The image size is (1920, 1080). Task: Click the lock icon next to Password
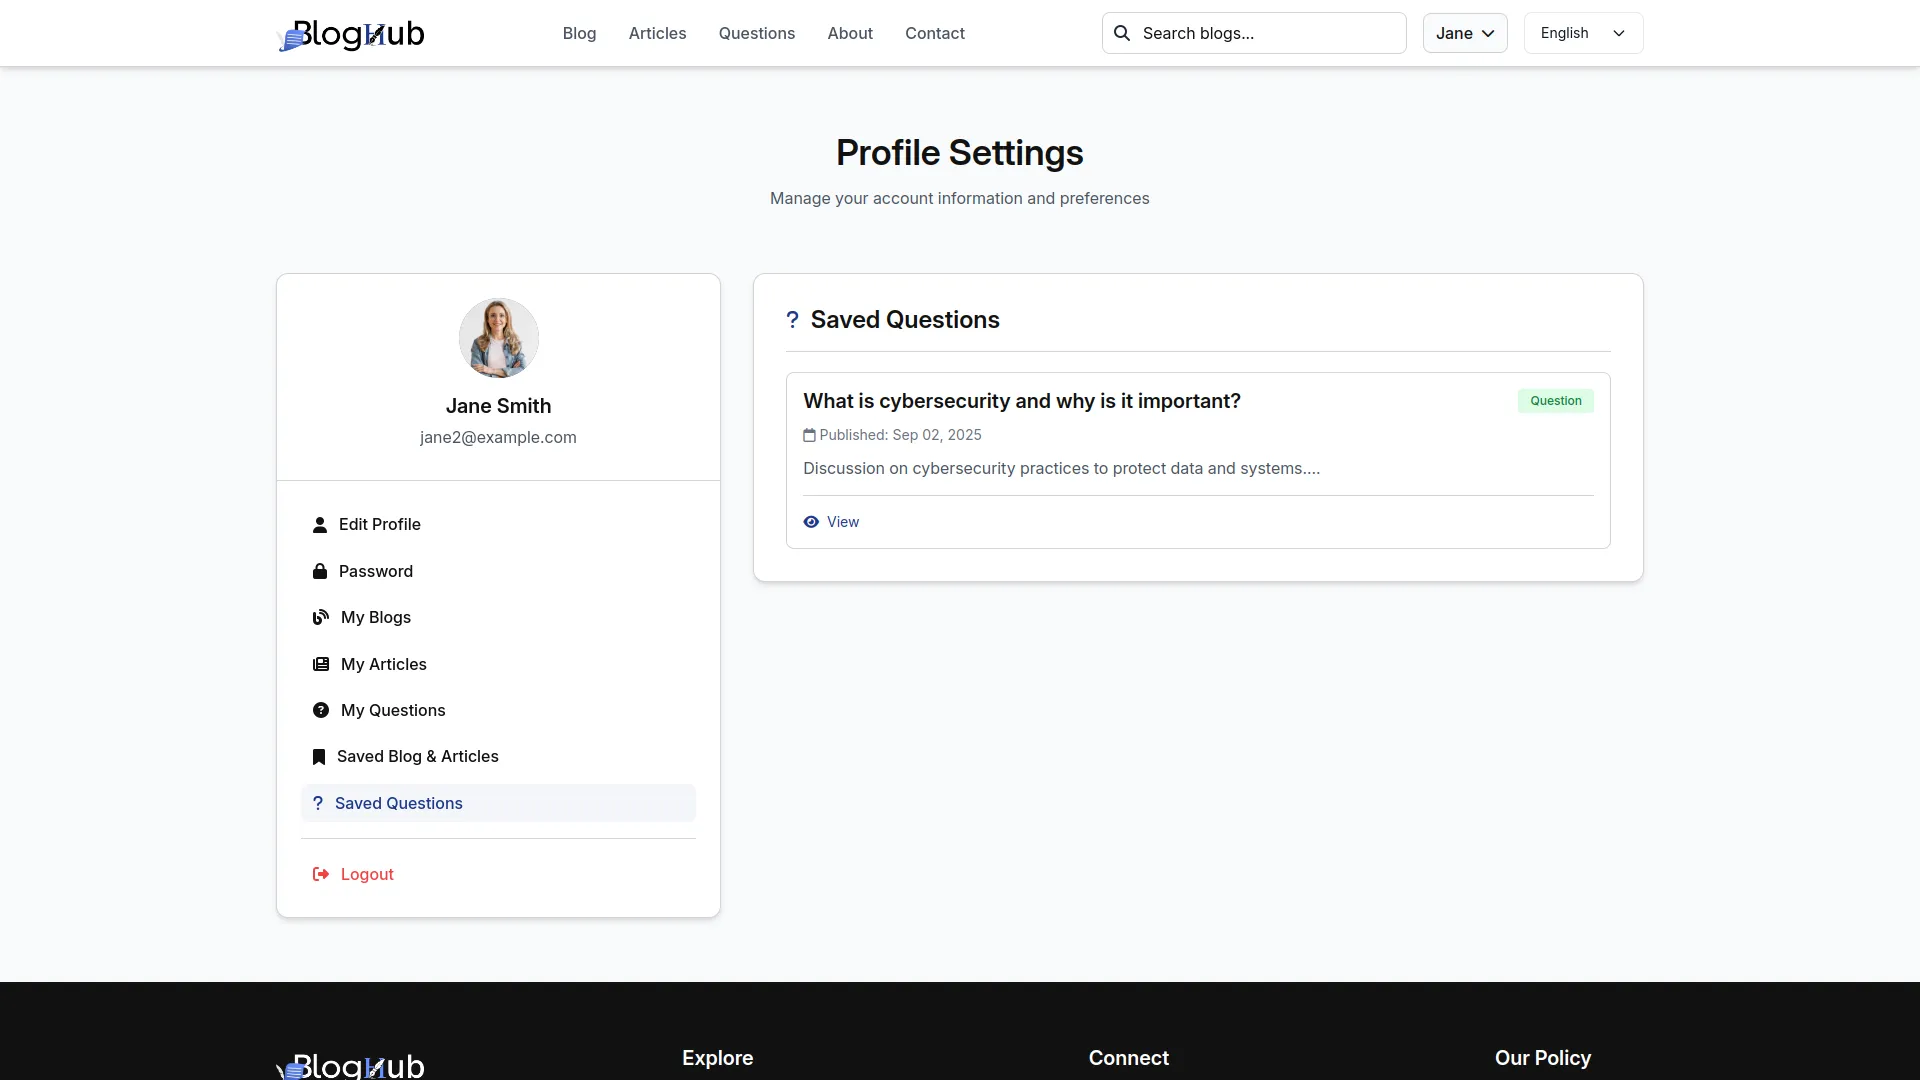(x=320, y=571)
